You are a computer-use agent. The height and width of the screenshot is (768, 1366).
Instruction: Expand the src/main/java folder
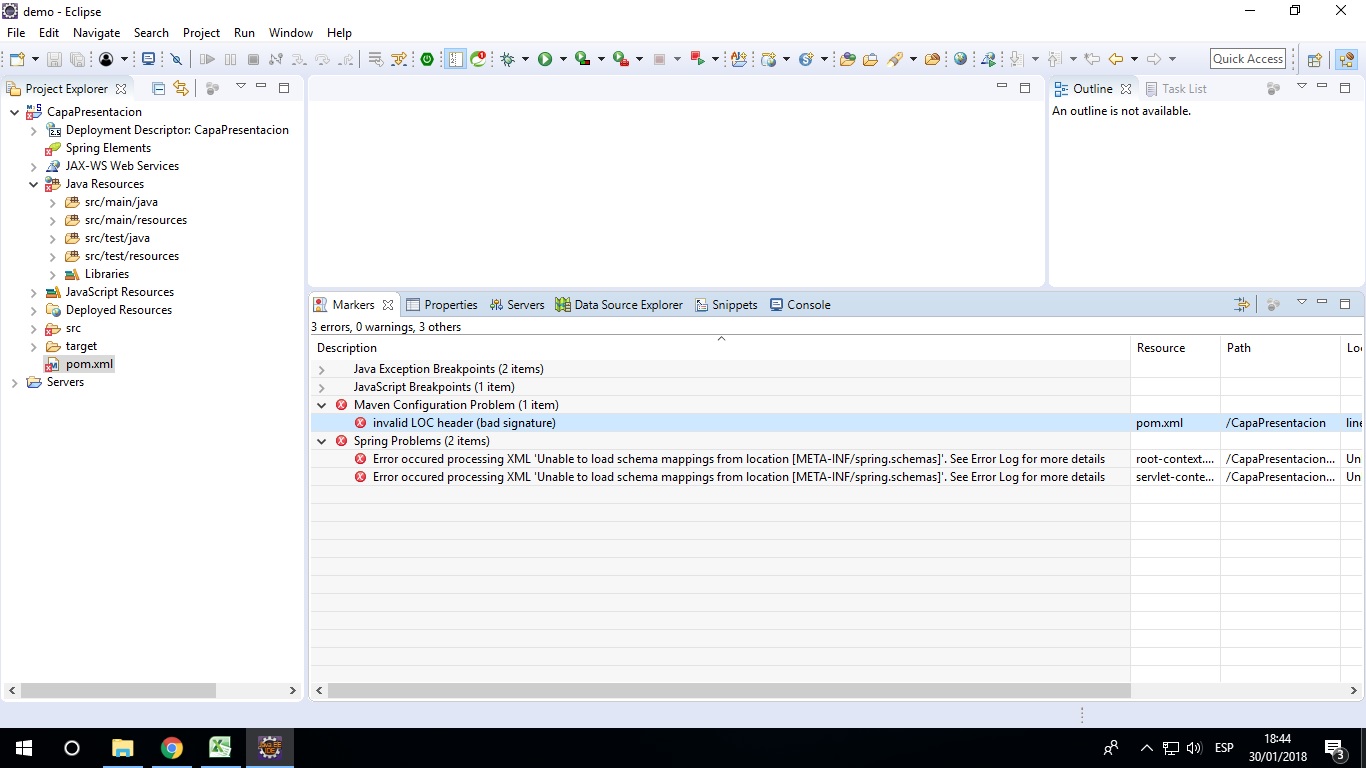click(52, 202)
